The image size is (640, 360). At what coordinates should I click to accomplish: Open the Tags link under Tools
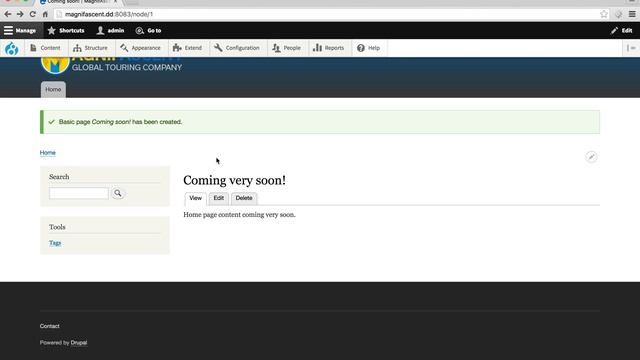(55, 243)
